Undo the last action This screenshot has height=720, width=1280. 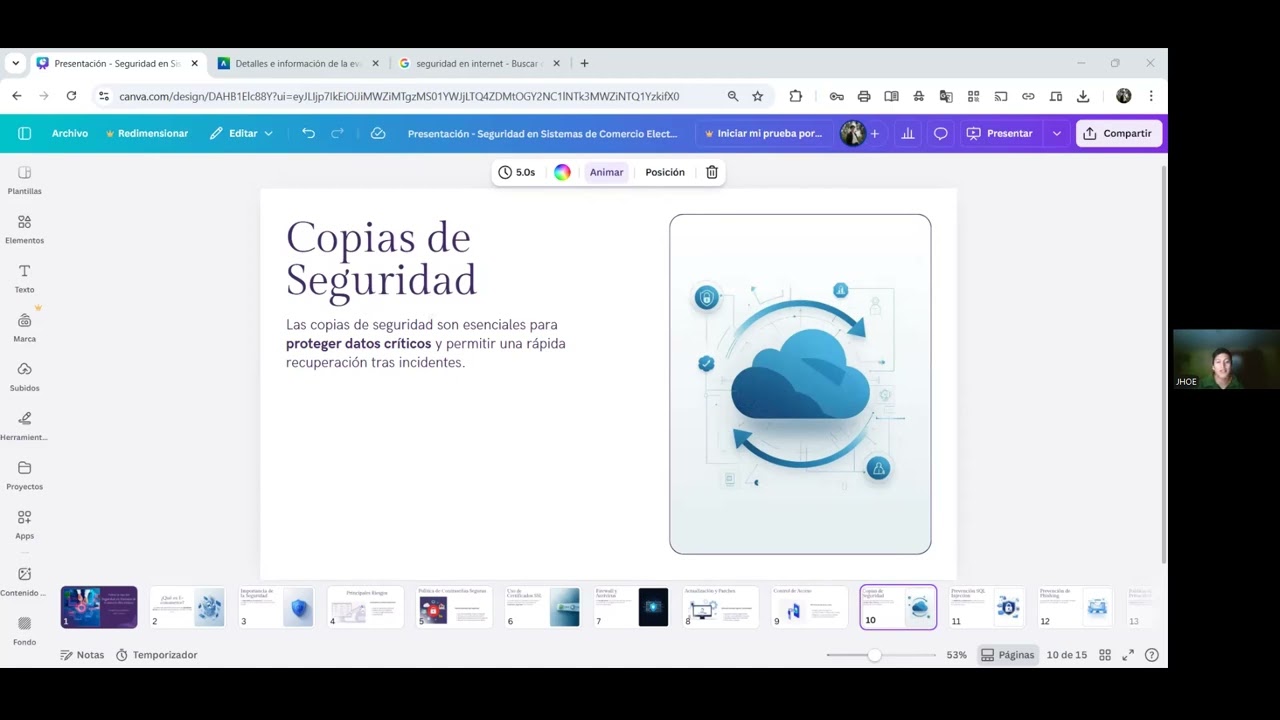[x=308, y=133]
